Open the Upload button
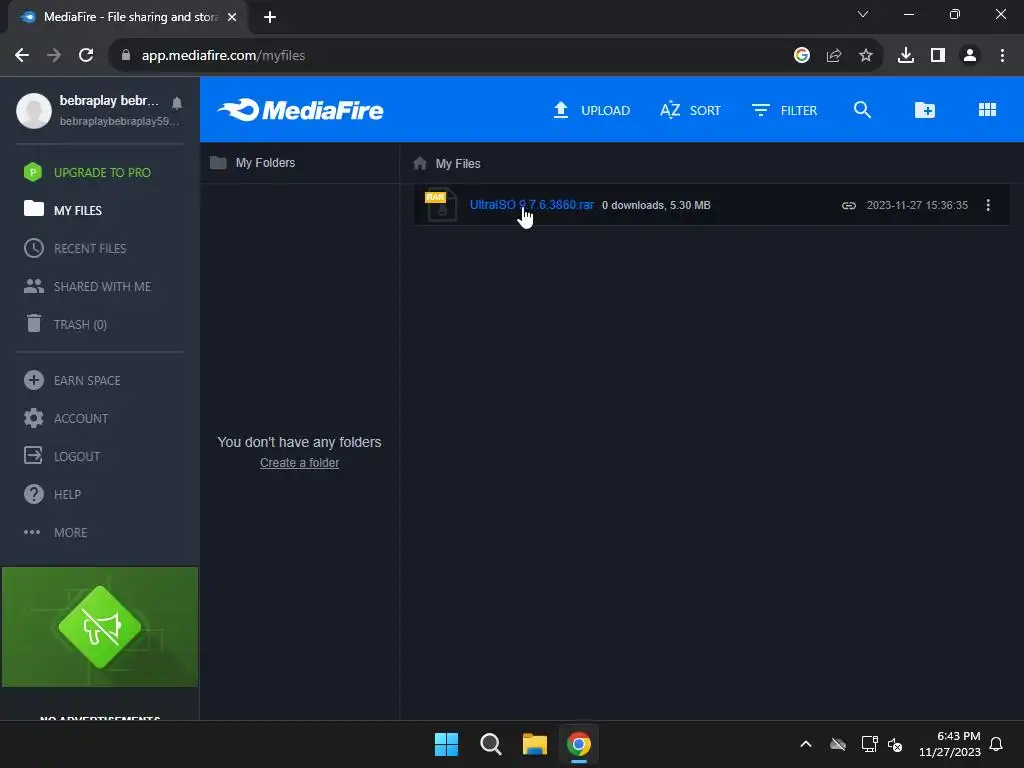 pyautogui.click(x=592, y=110)
